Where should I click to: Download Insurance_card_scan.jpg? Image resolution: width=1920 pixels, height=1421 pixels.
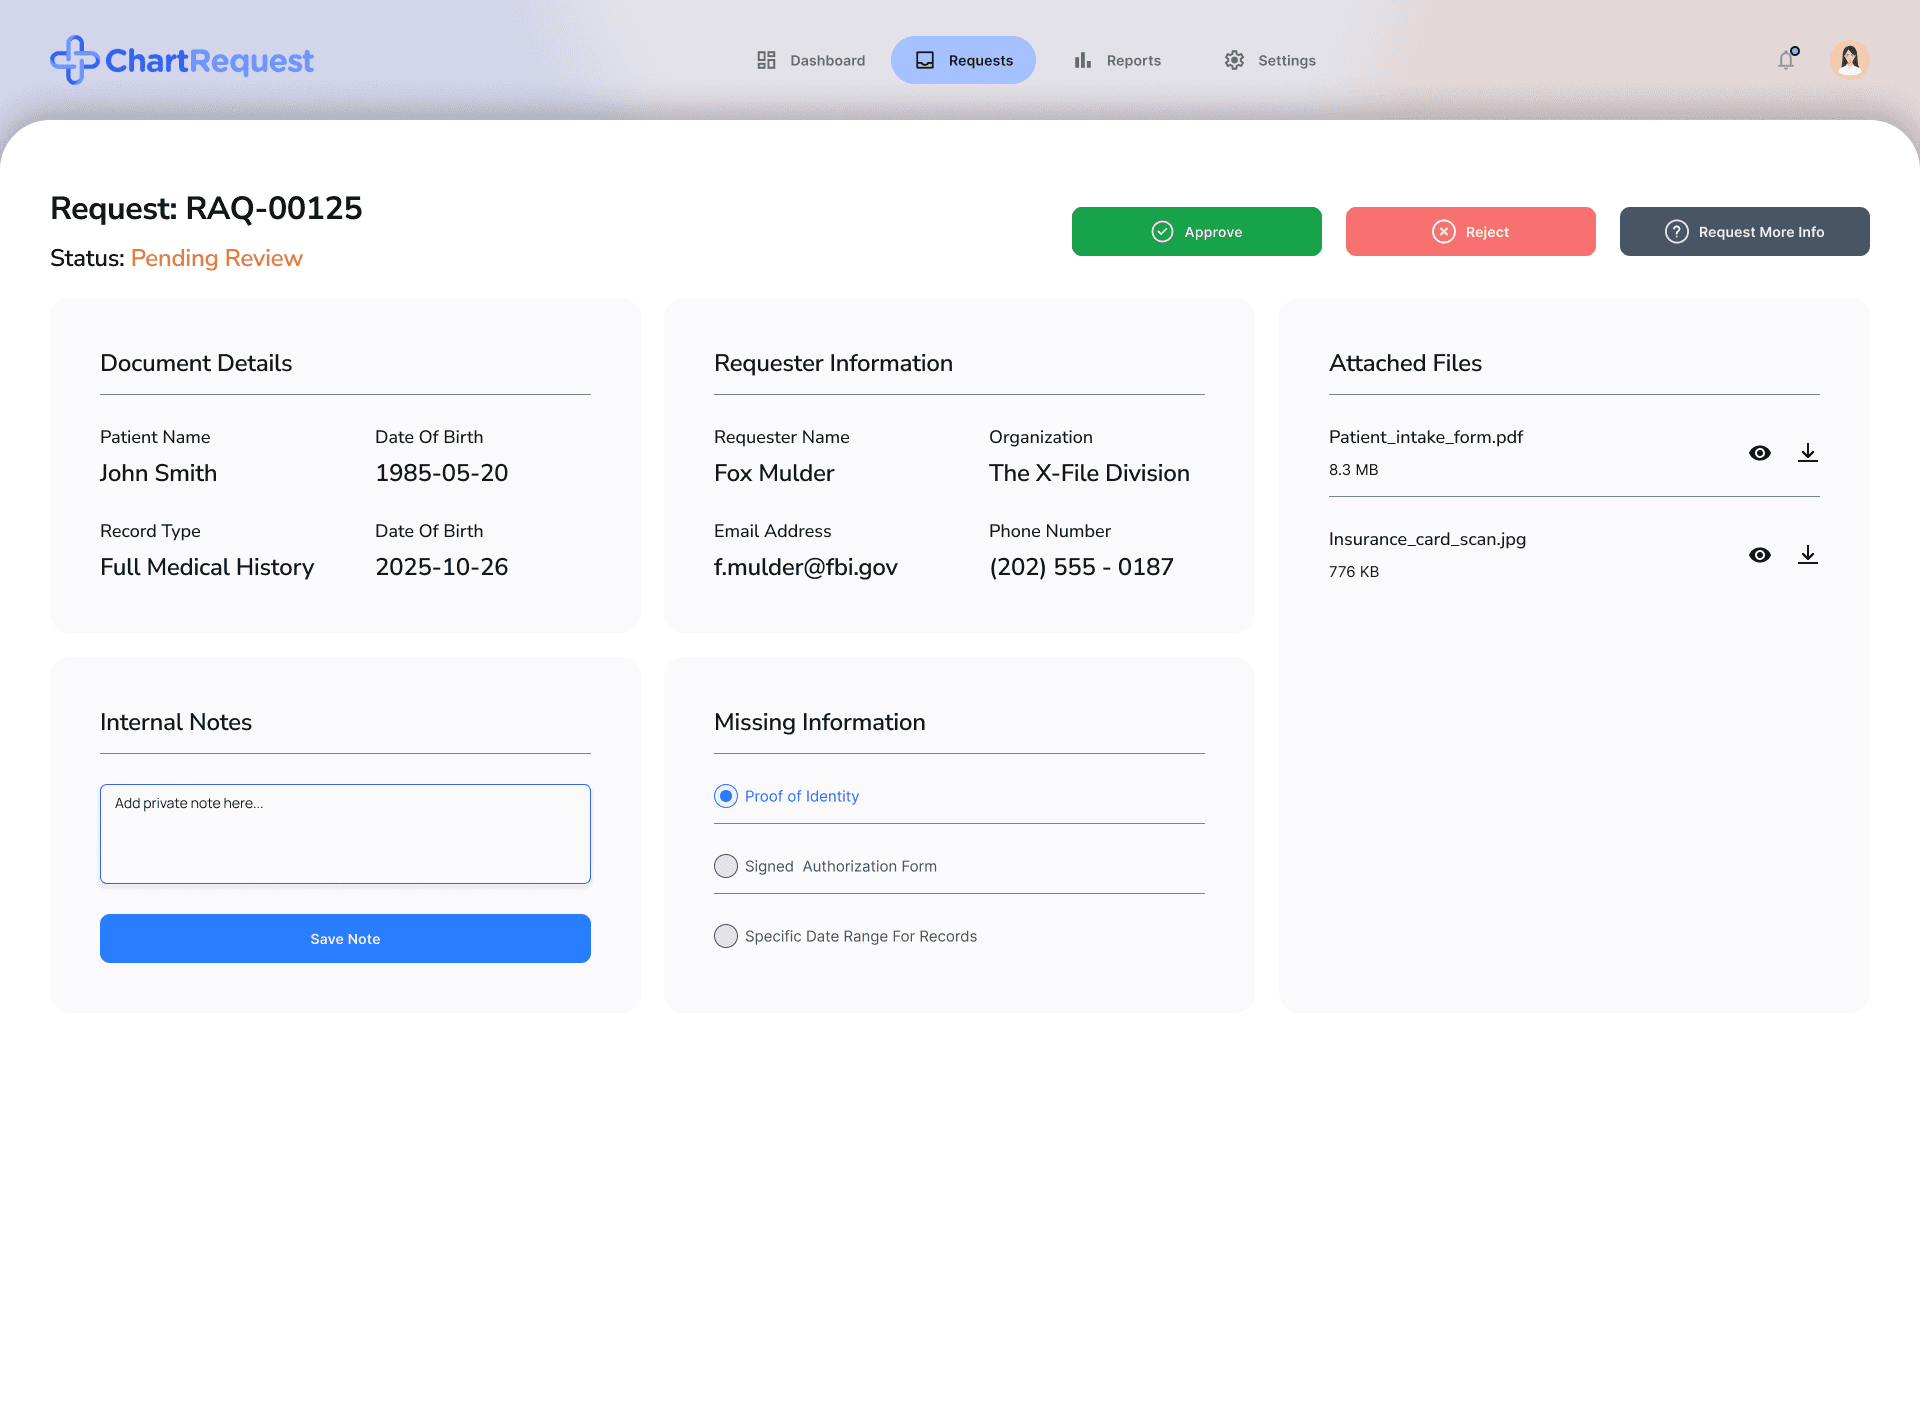point(1807,555)
